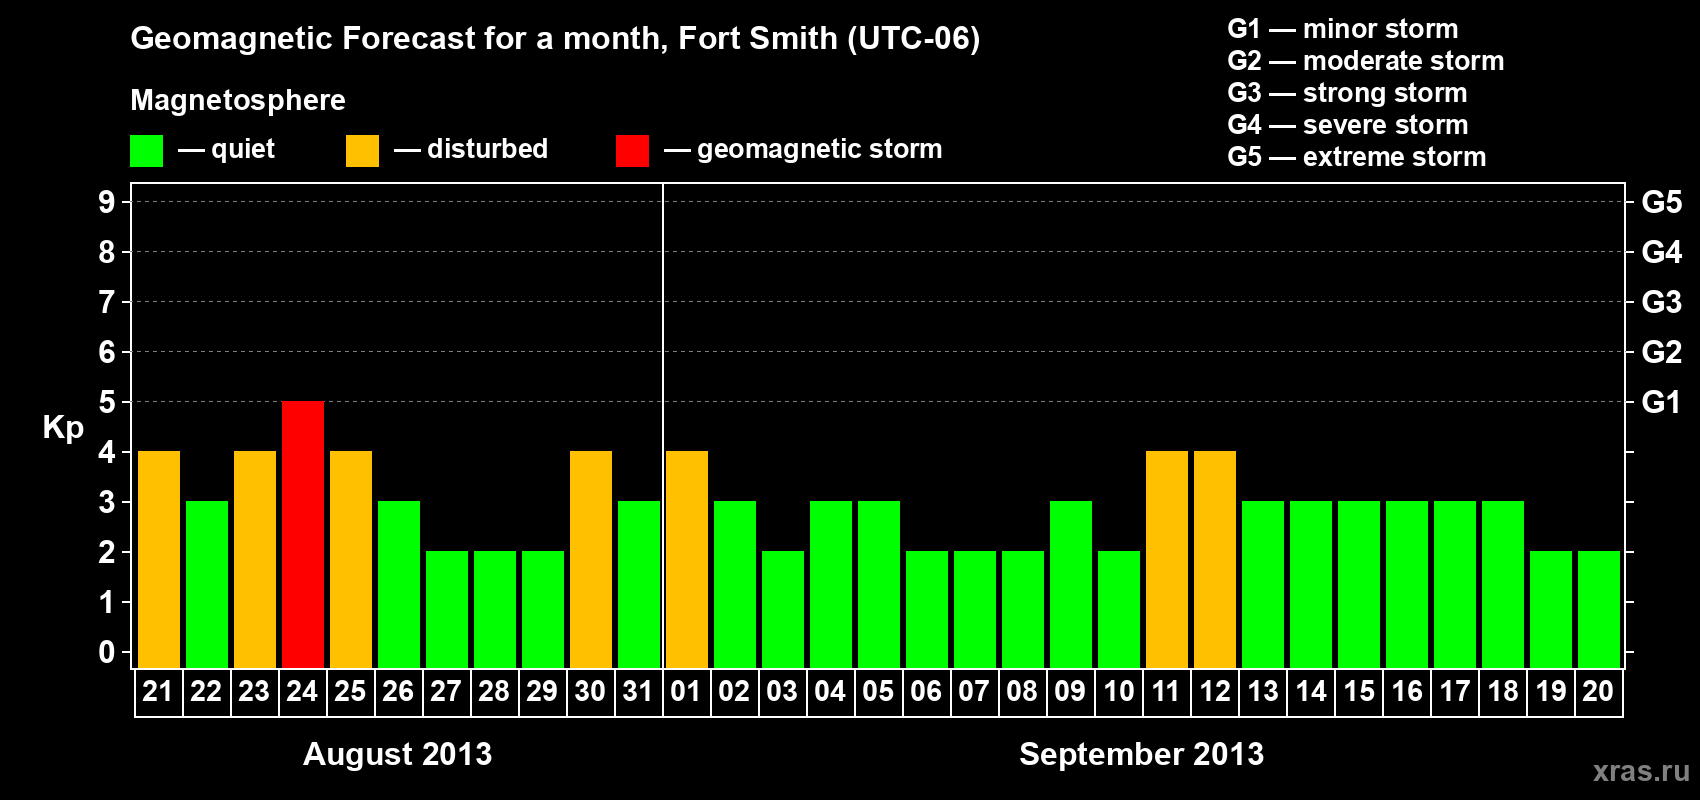
Task: Click the G4 right axis label
Action: pos(1661,252)
